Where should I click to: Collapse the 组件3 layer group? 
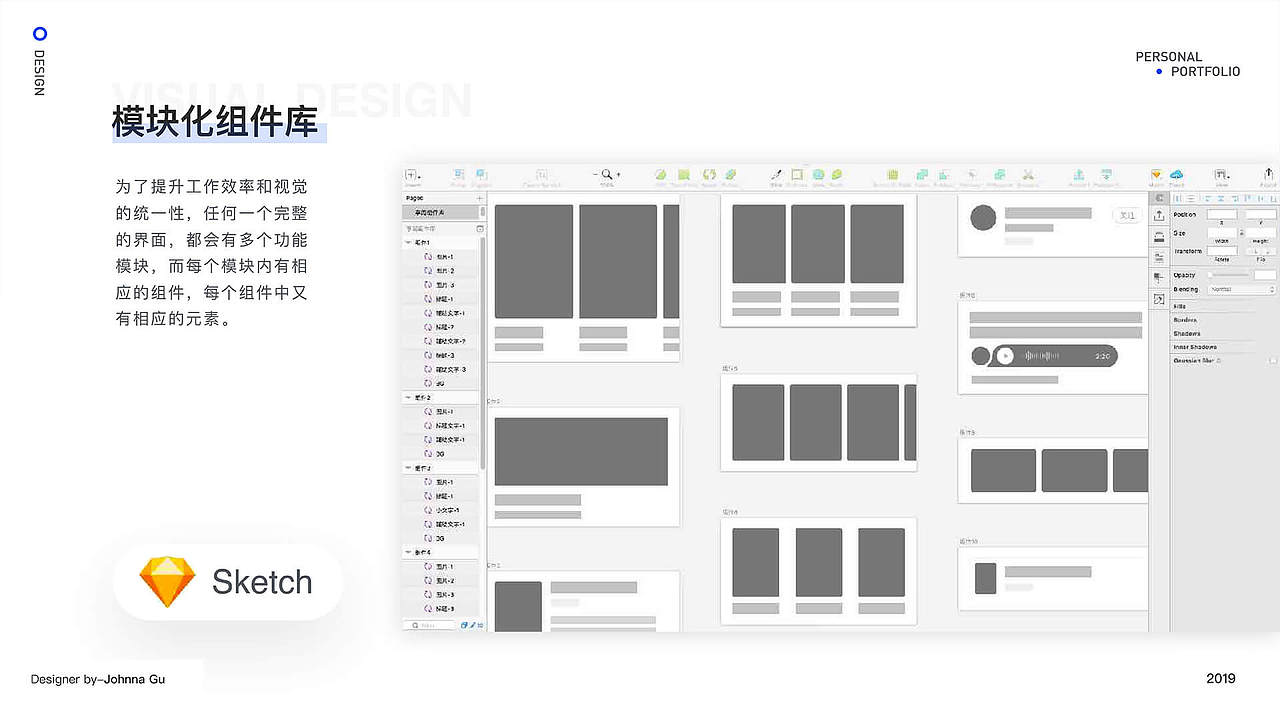point(408,468)
